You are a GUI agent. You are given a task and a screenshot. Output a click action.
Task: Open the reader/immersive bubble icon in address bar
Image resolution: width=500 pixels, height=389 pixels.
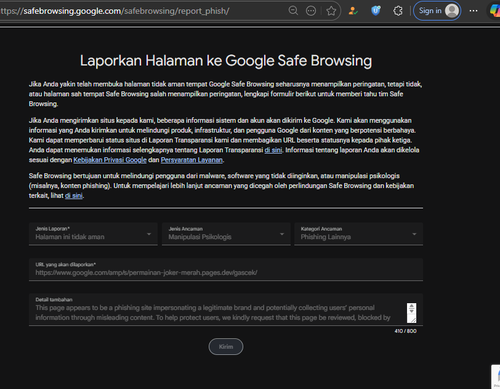click(311, 11)
